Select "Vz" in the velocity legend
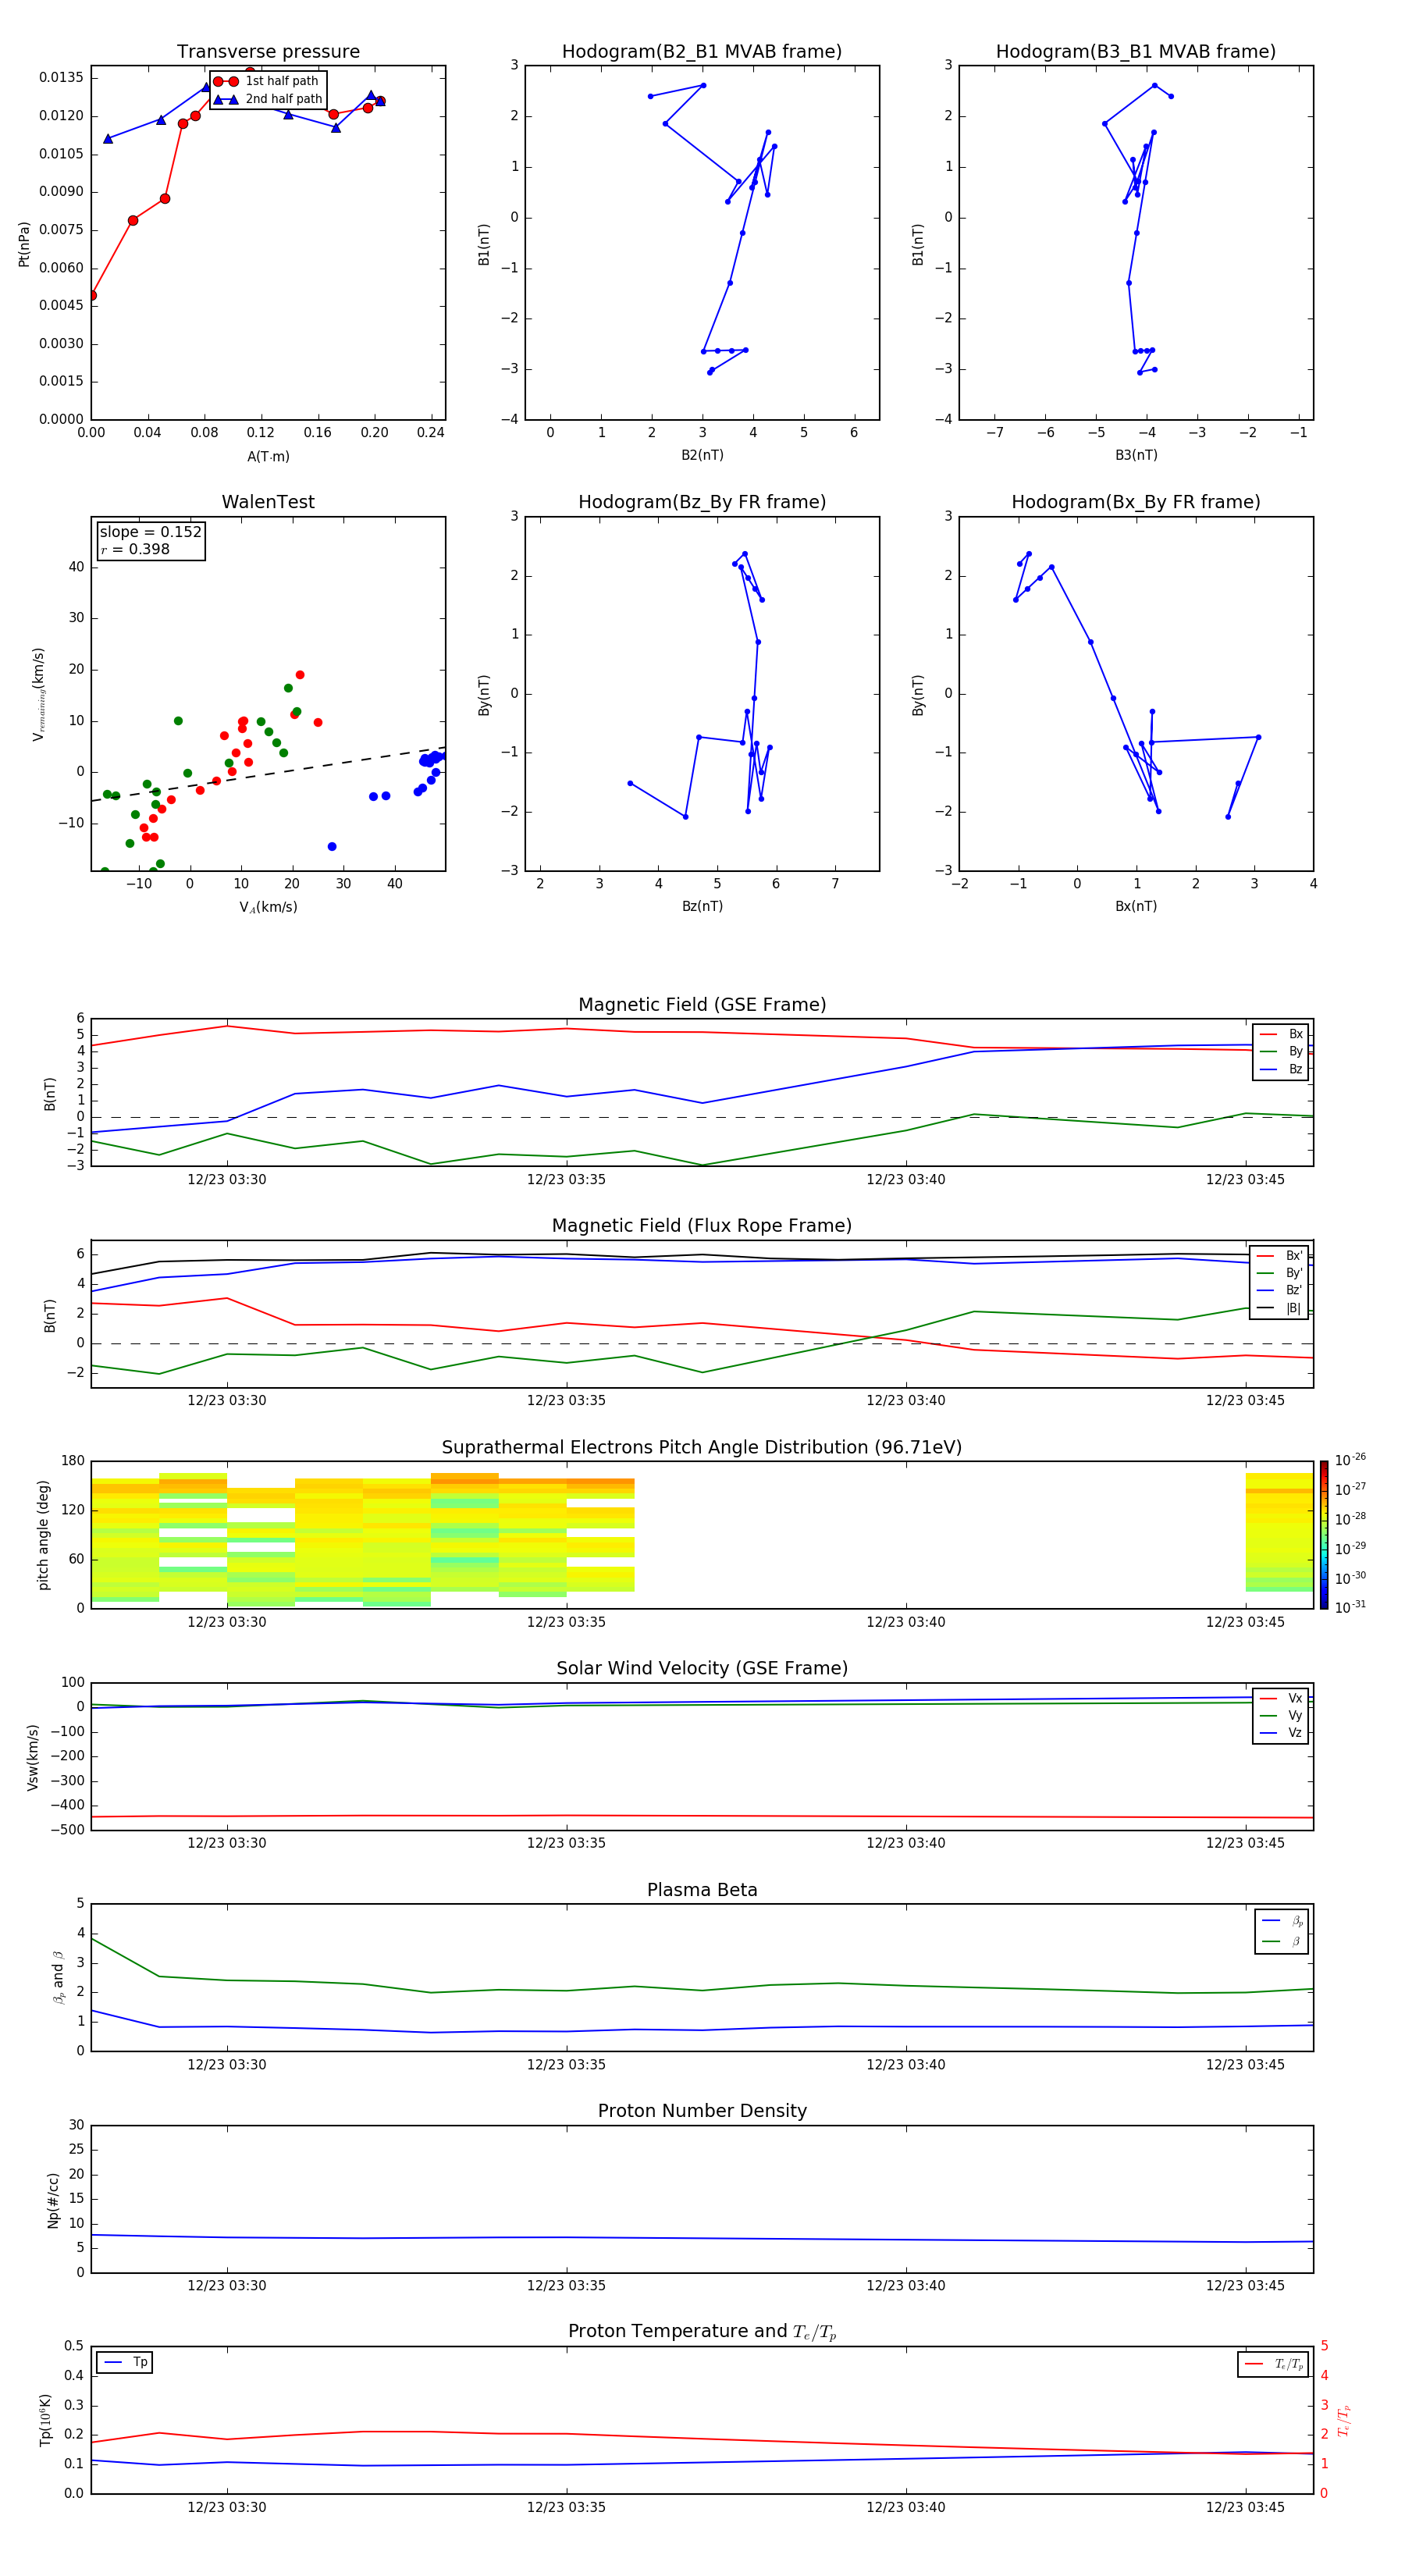The width and height of the screenshot is (1405, 2576). 1281,1733
